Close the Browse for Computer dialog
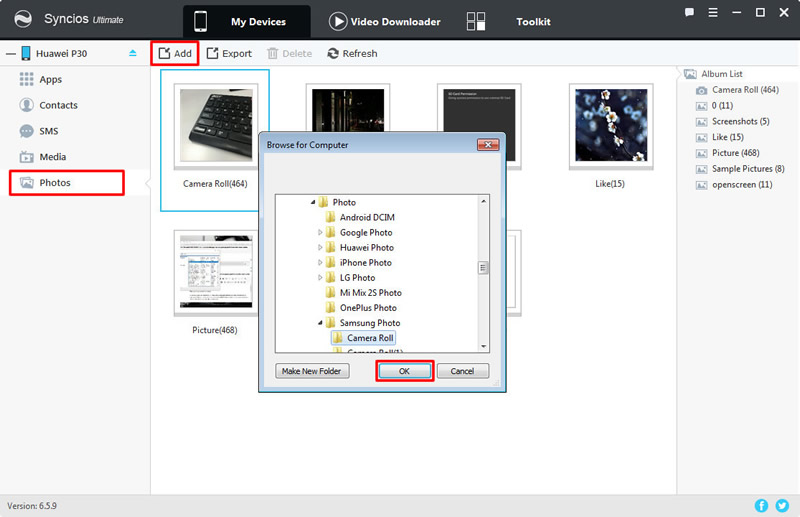 tap(488, 145)
